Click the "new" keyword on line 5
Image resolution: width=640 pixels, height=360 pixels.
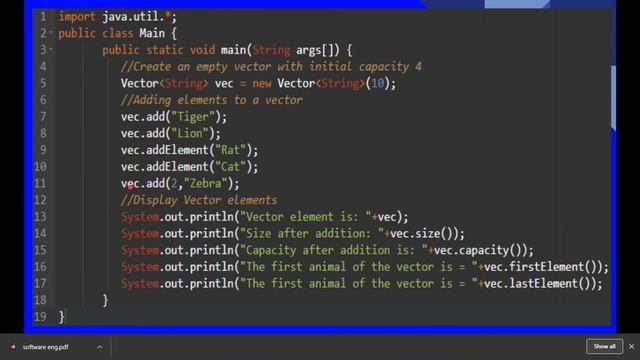262,84
